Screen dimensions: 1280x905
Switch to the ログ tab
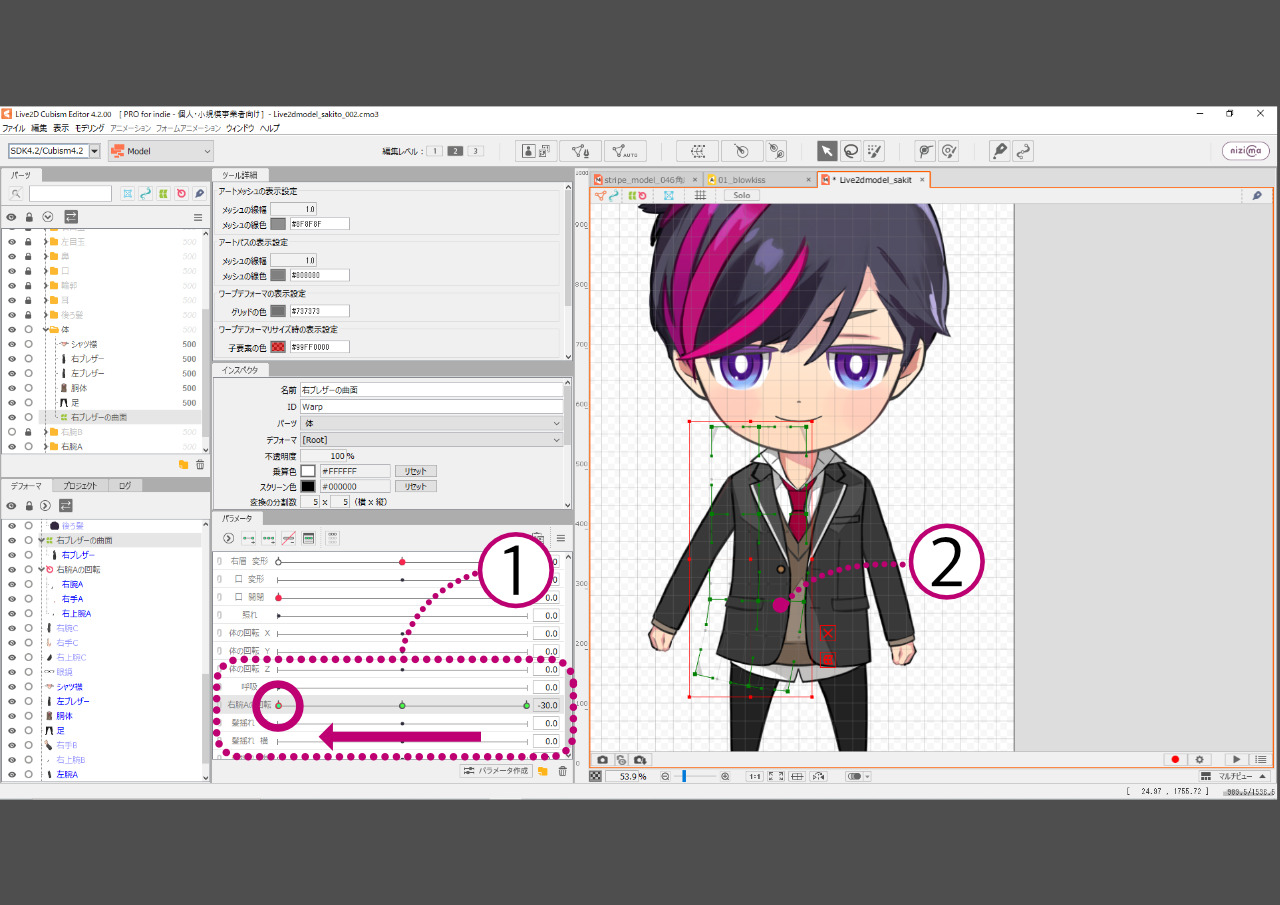pyautogui.click(x=125, y=486)
